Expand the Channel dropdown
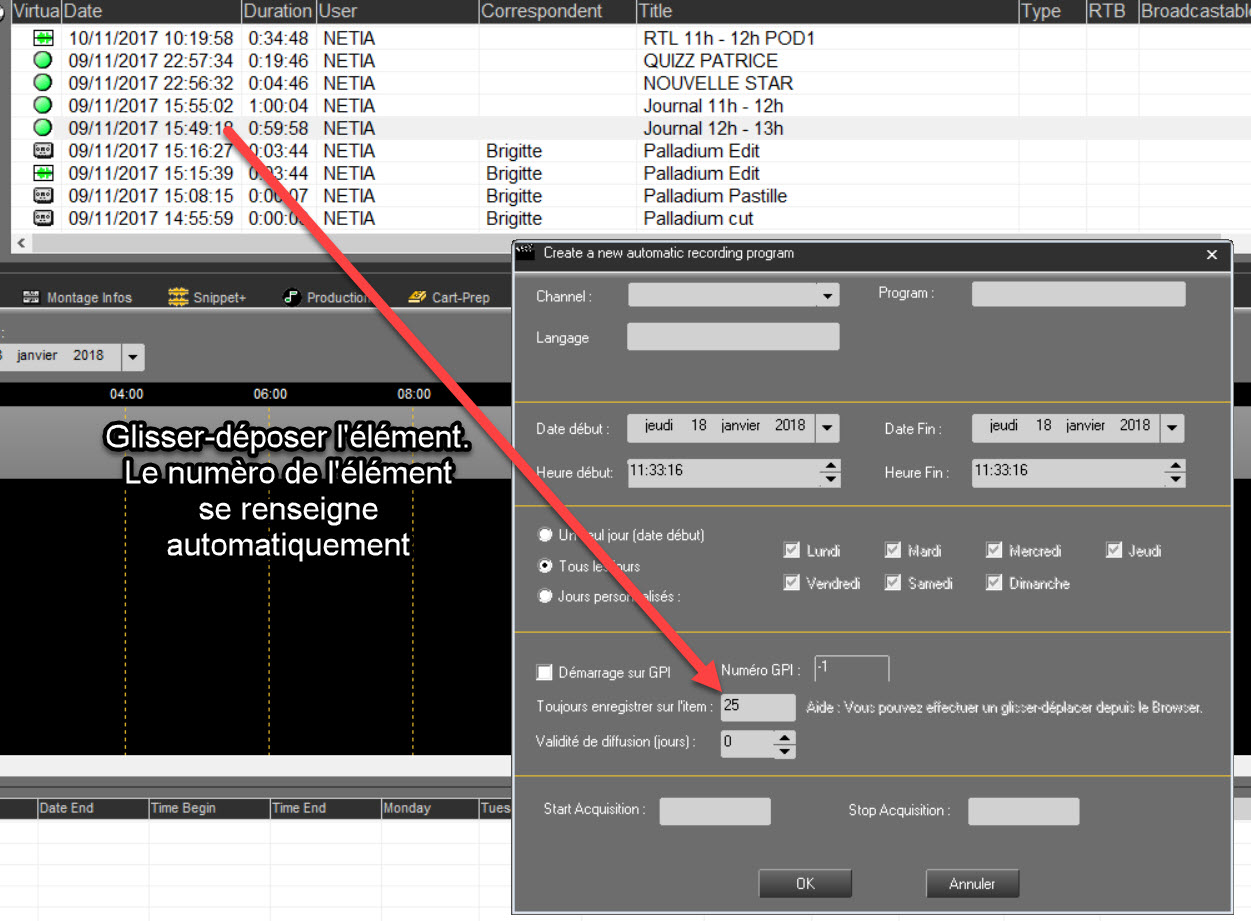Image resolution: width=1251 pixels, height=921 pixels. click(827, 295)
